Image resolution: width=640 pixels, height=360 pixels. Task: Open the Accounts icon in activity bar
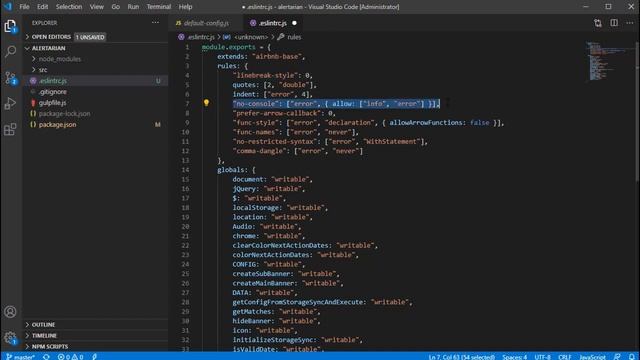click(10, 312)
